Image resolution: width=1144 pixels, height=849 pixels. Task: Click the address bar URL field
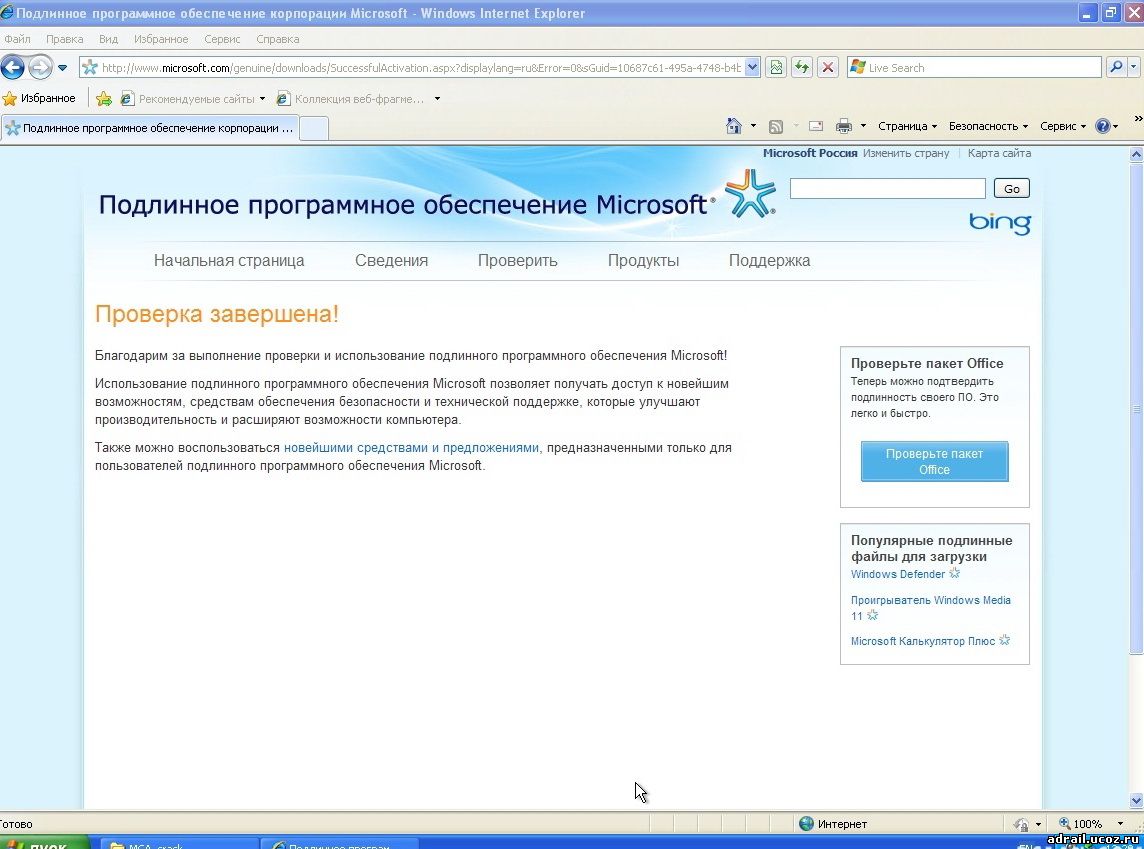click(x=420, y=68)
